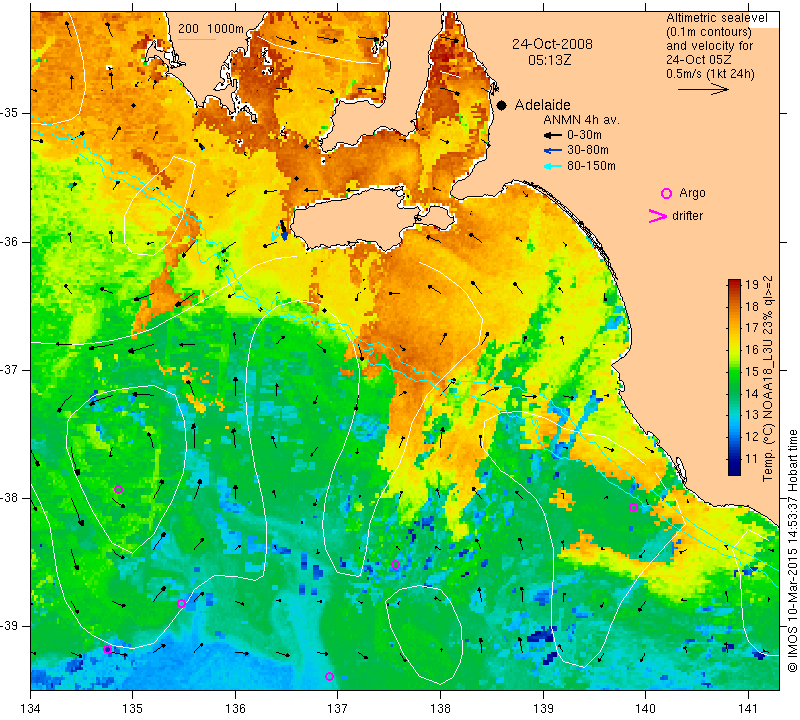800x720 pixels.
Task: Click the longitude label 134
Action: coord(31,708)
